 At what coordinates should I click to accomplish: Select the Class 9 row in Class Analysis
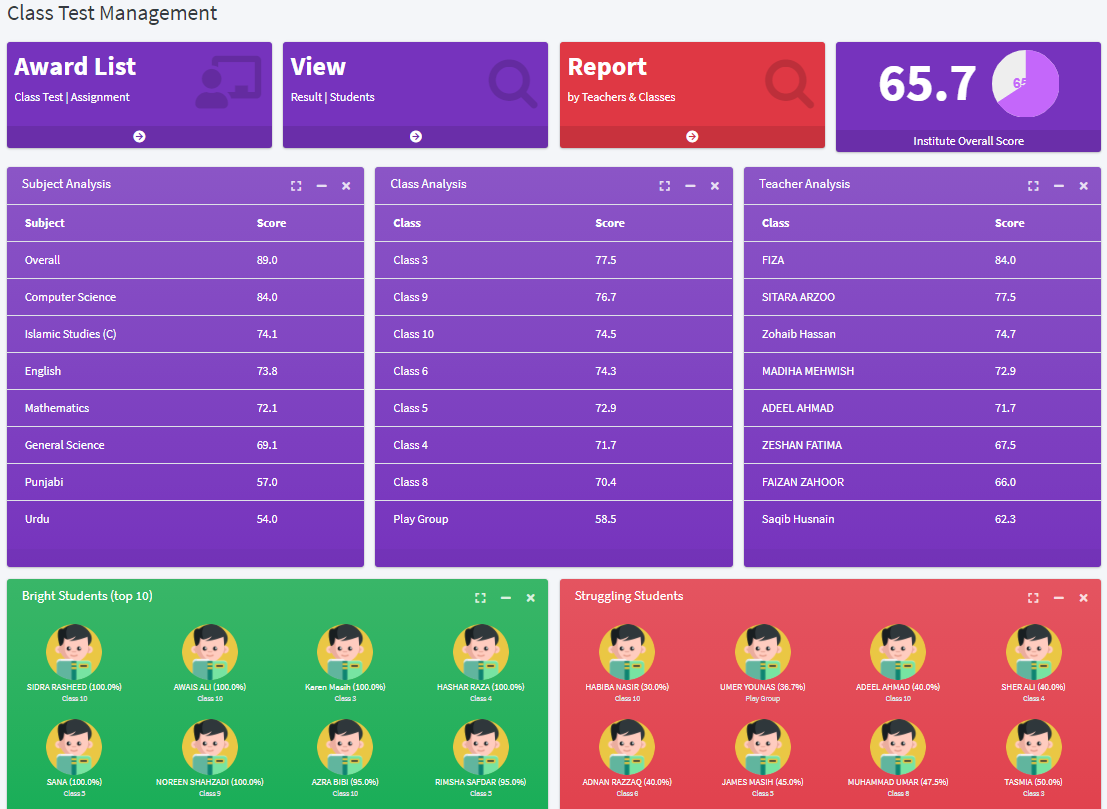pyautogui.click(x=553, y=297)
